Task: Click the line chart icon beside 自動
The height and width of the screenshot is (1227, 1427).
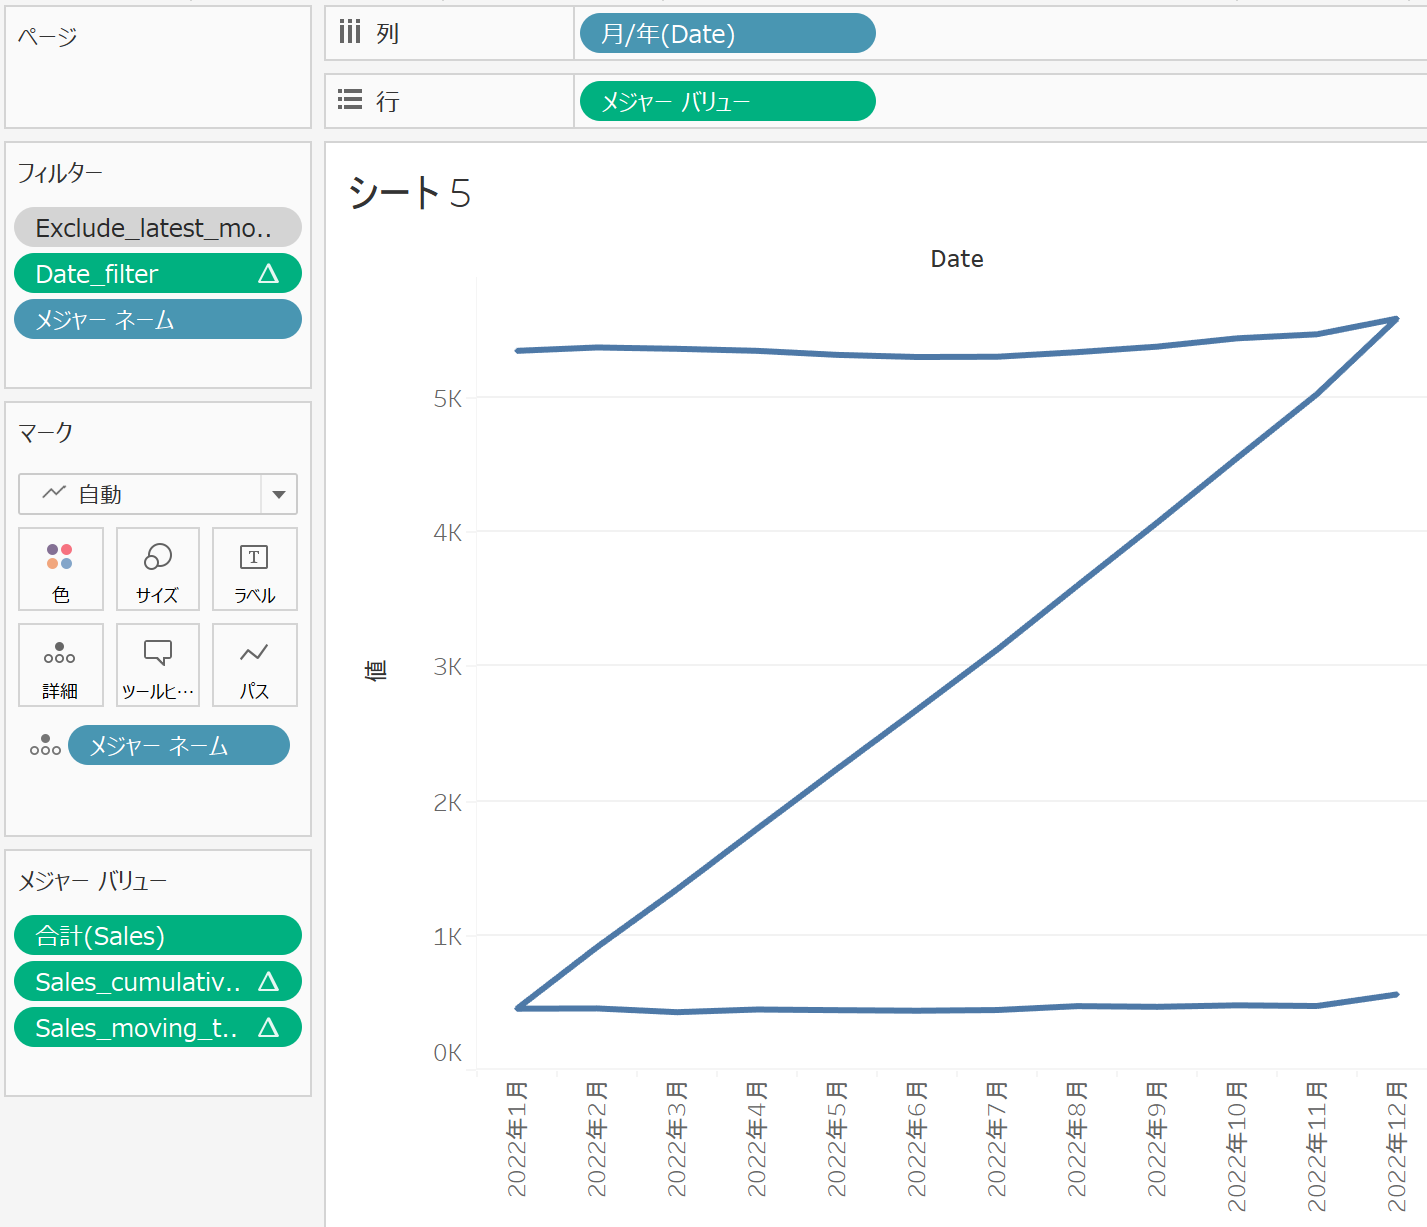Action: click(x=55, y=493)
